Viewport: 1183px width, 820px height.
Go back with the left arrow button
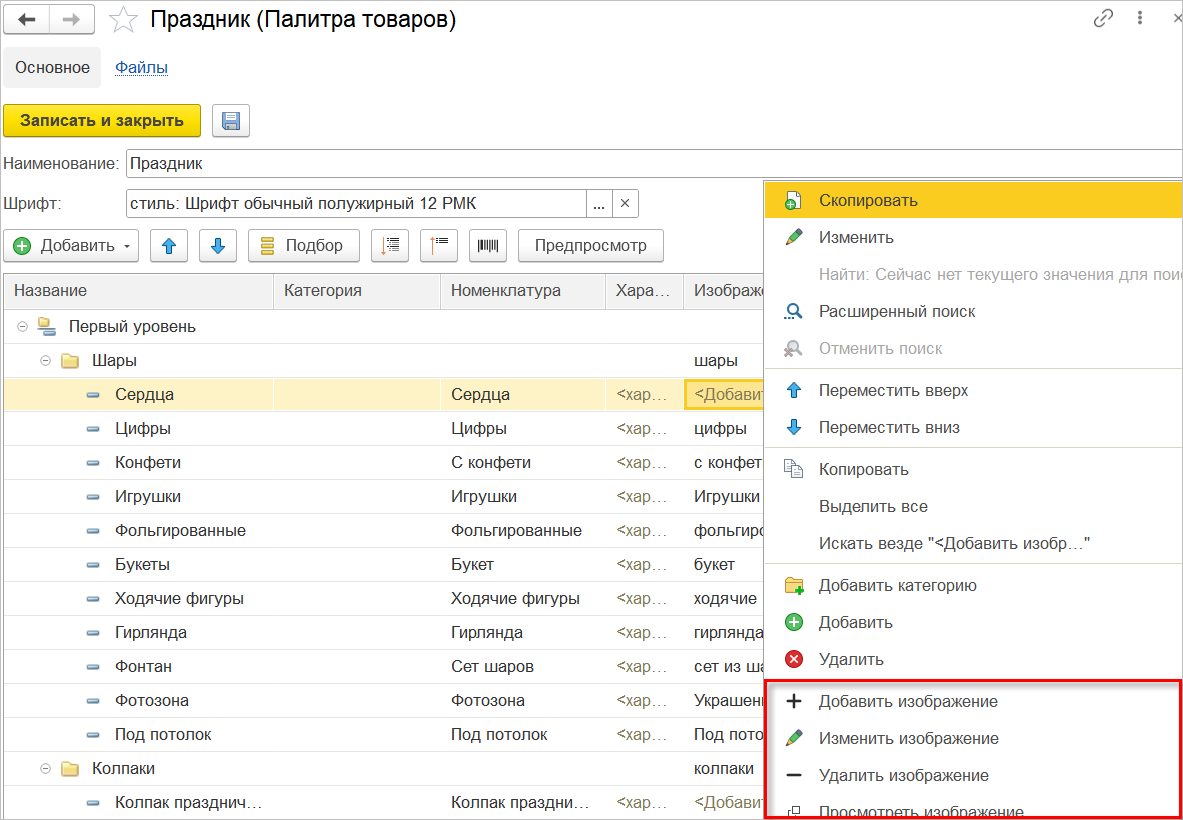(27, 19)
